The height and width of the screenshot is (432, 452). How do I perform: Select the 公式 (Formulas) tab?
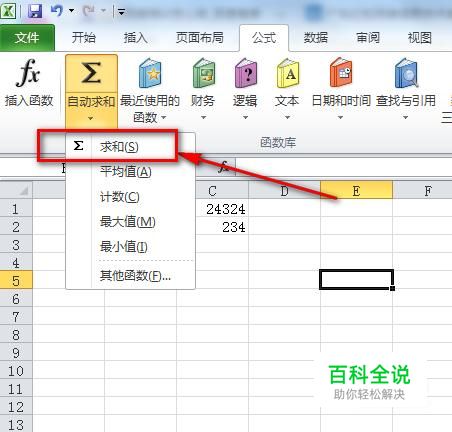[x=264, y=38]
